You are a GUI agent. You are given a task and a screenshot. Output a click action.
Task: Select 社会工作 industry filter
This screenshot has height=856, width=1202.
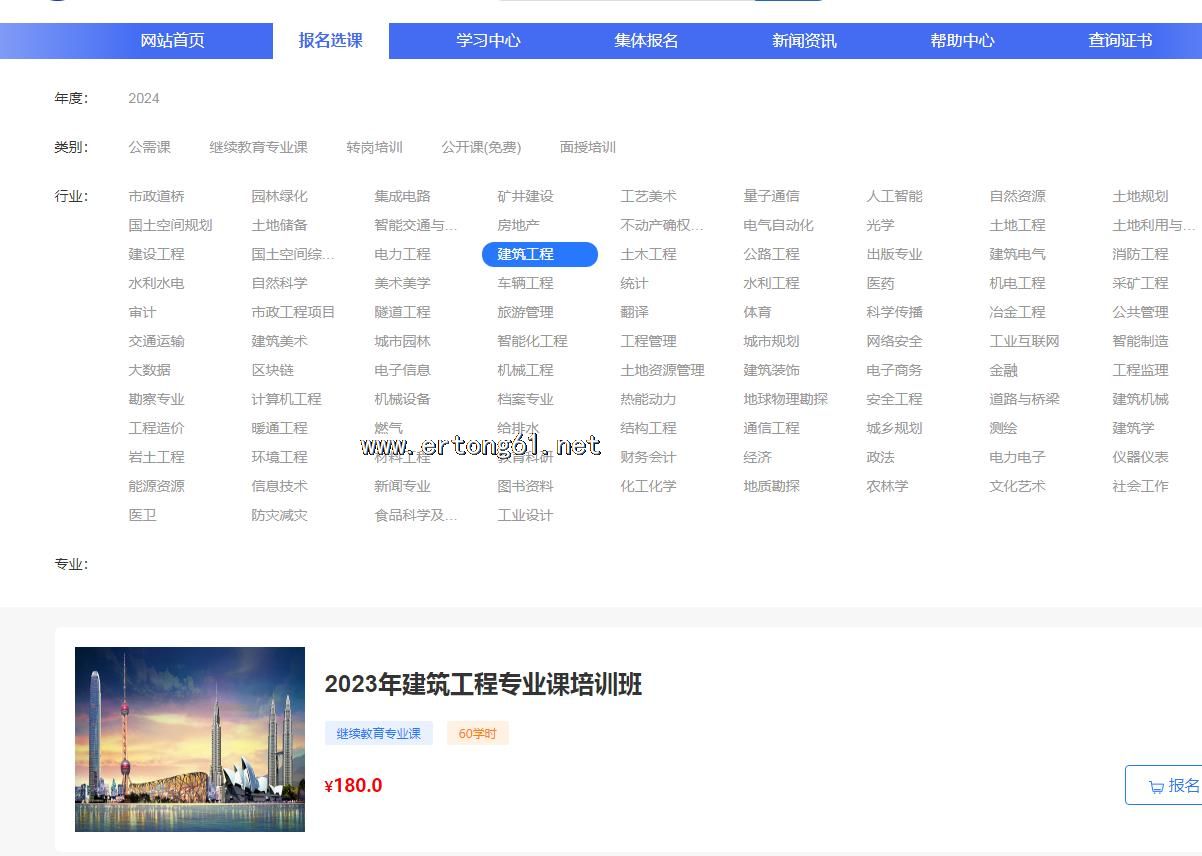pos(1140,486)
